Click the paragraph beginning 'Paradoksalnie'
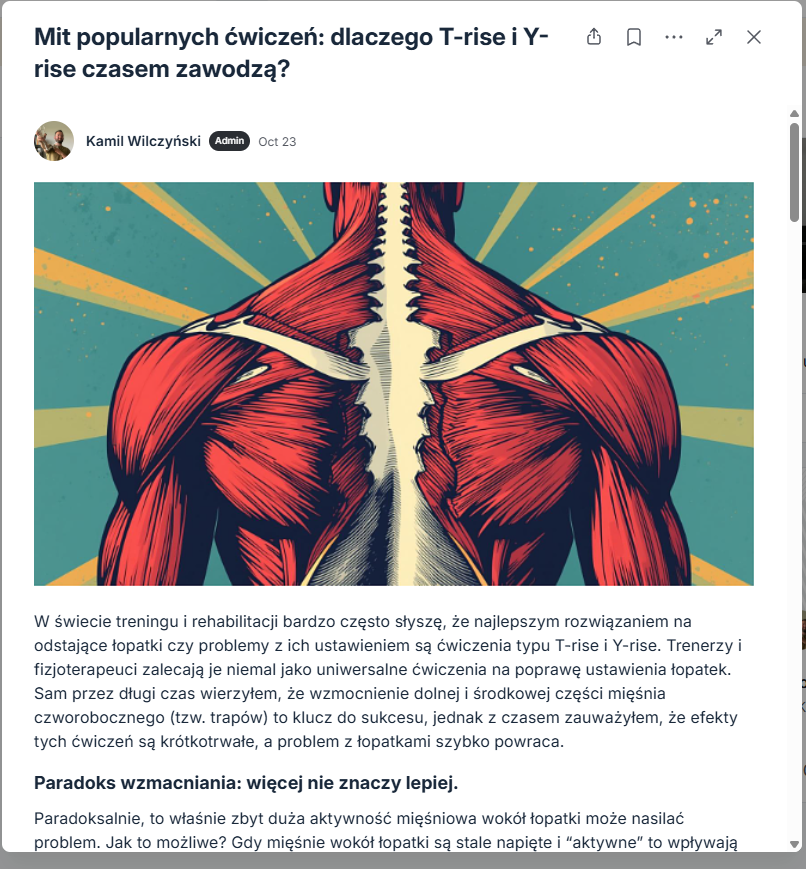Image resolution: width=806 pixels, height=869 pixels. (386, 830)
